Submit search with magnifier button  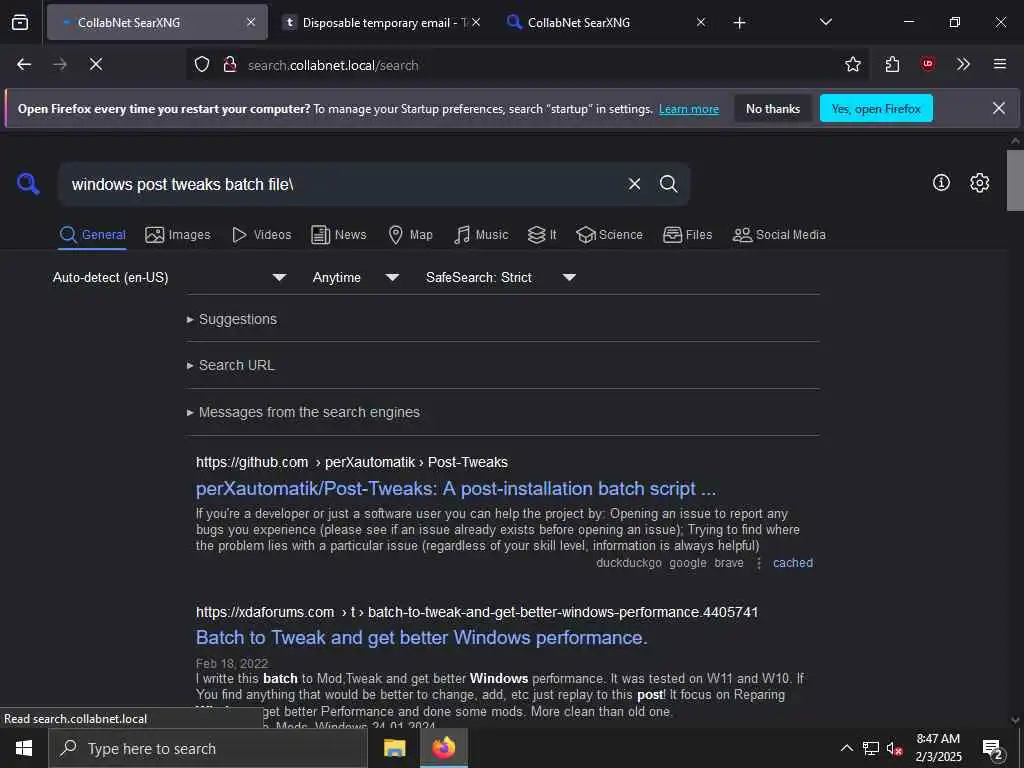[668, 184]
